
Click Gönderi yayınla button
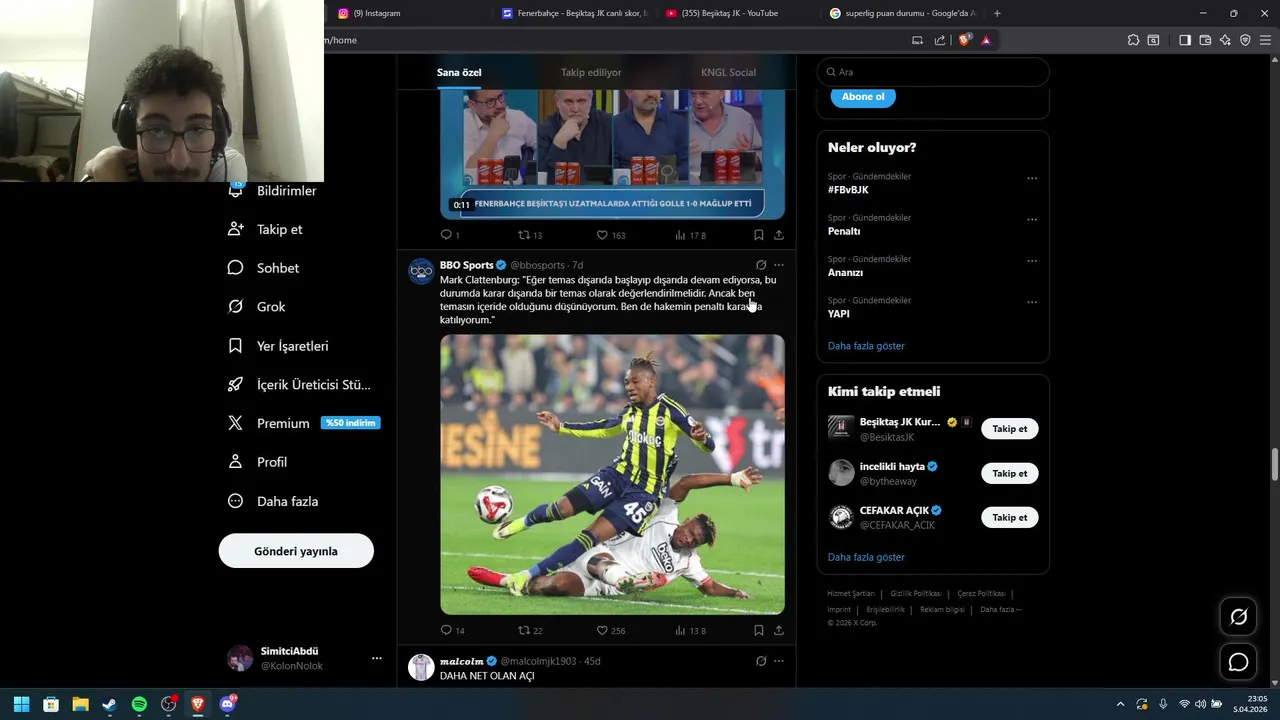pyautogui.click(x=296, y=551)
